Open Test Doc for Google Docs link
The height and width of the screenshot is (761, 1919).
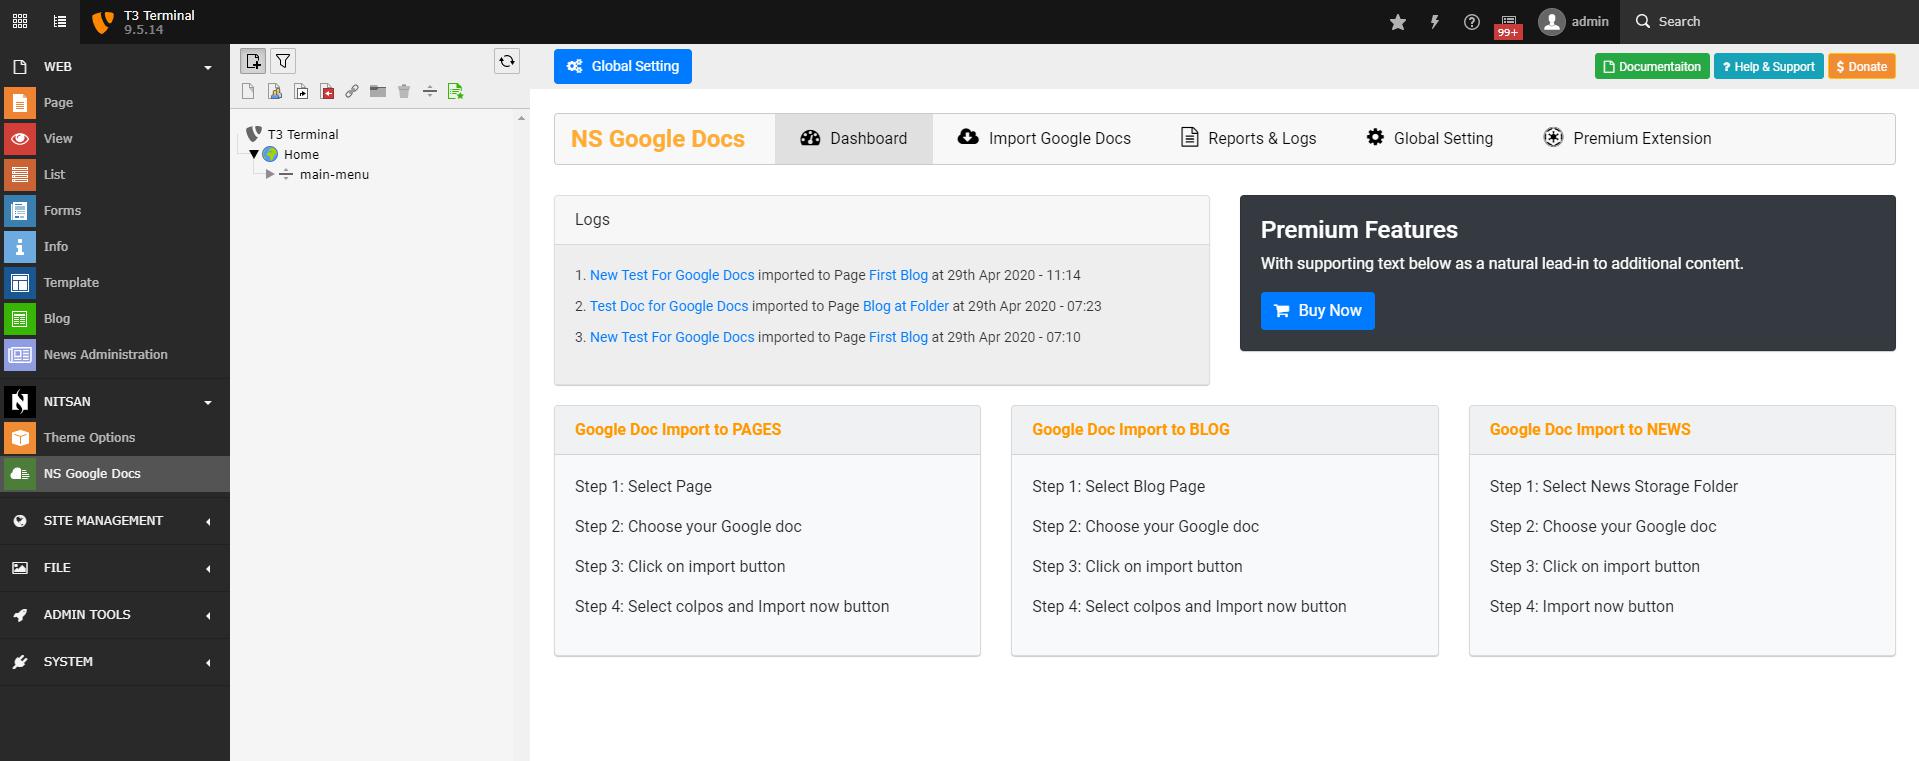669,306
